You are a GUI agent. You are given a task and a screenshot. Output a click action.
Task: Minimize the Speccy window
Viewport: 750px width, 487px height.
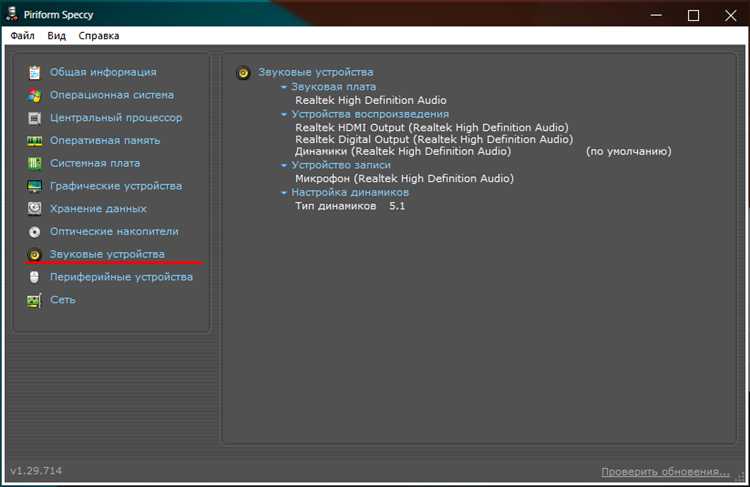[656, 15]
